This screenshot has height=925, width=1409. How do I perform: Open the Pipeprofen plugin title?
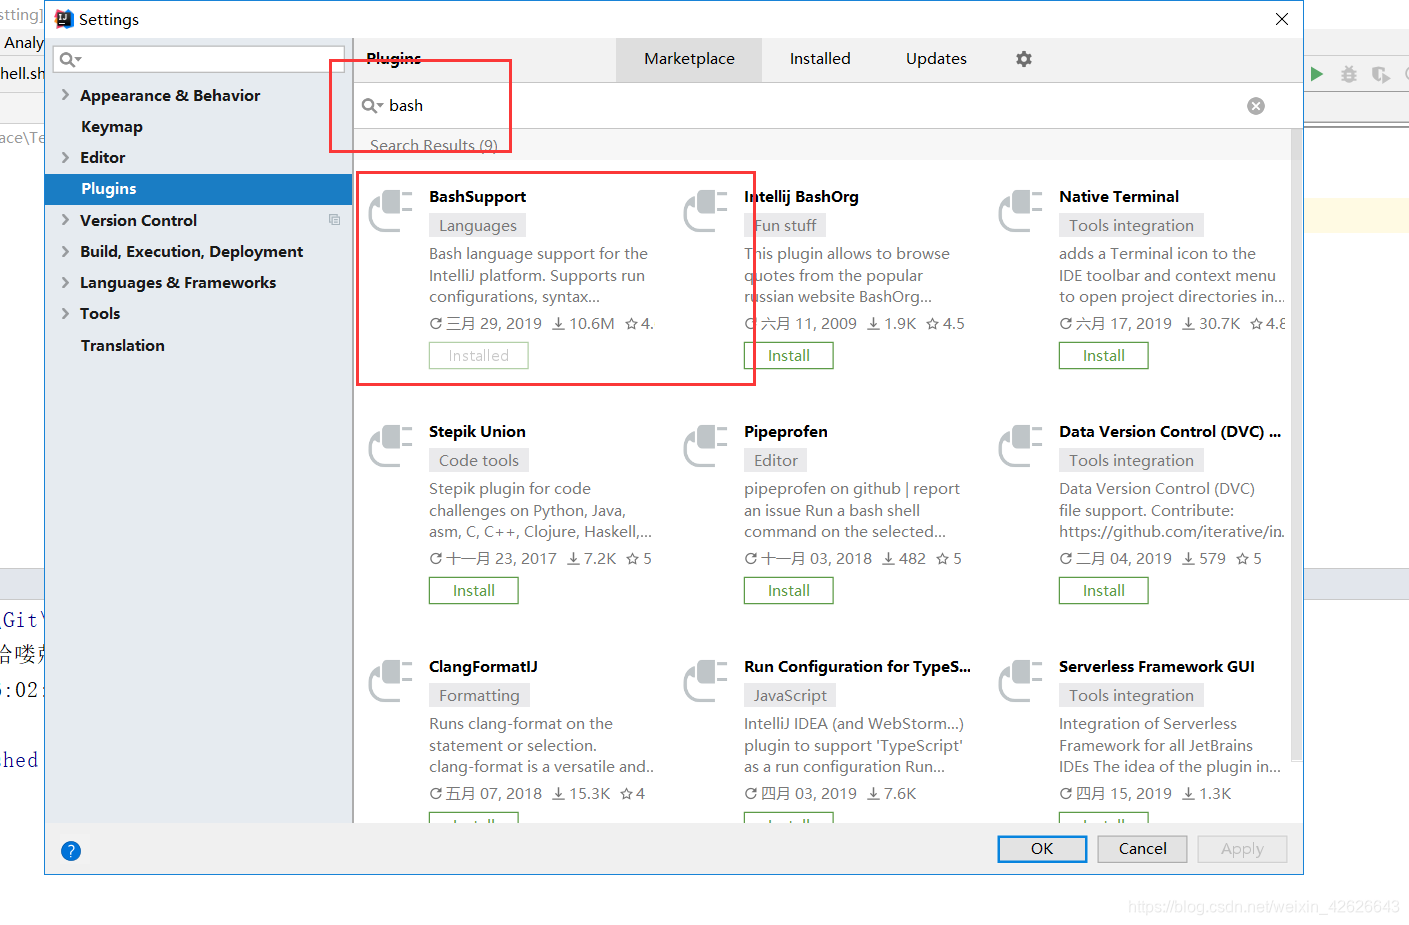click(785, 432)
